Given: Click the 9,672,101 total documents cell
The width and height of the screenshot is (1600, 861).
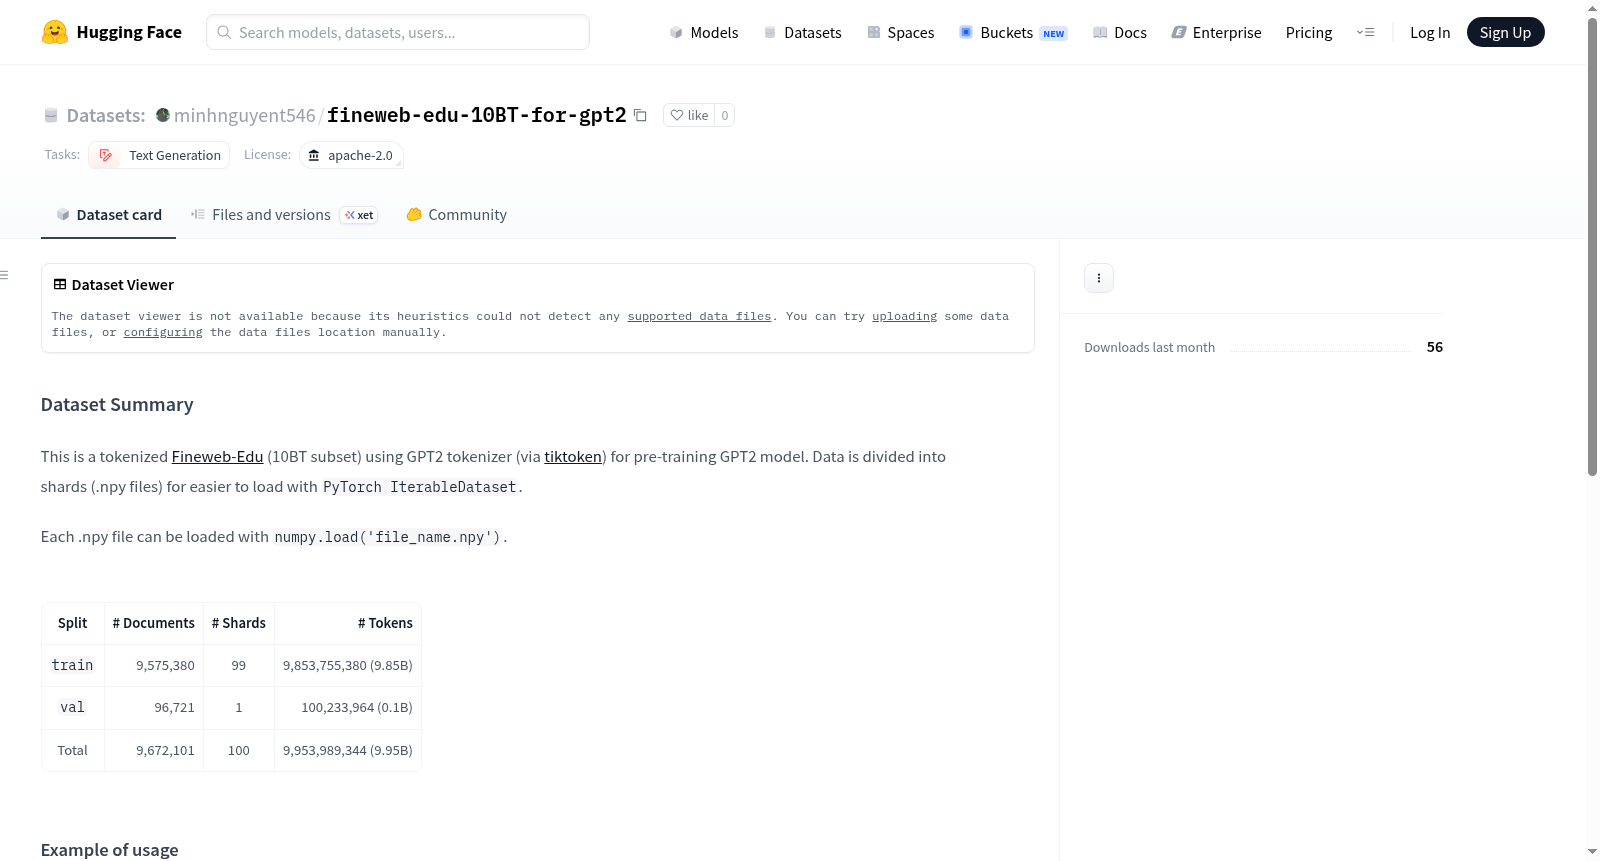Looking at the screenshot, I should [x=155, y=750].
